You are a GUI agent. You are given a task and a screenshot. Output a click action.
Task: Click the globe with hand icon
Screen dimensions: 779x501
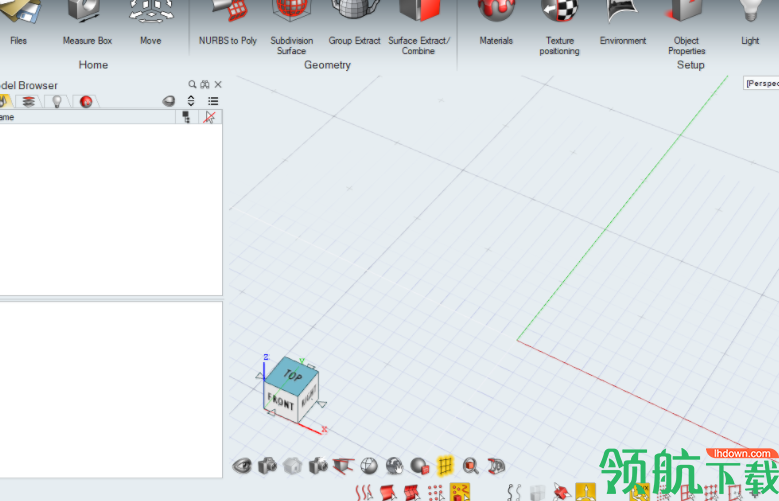pos(394,466)
